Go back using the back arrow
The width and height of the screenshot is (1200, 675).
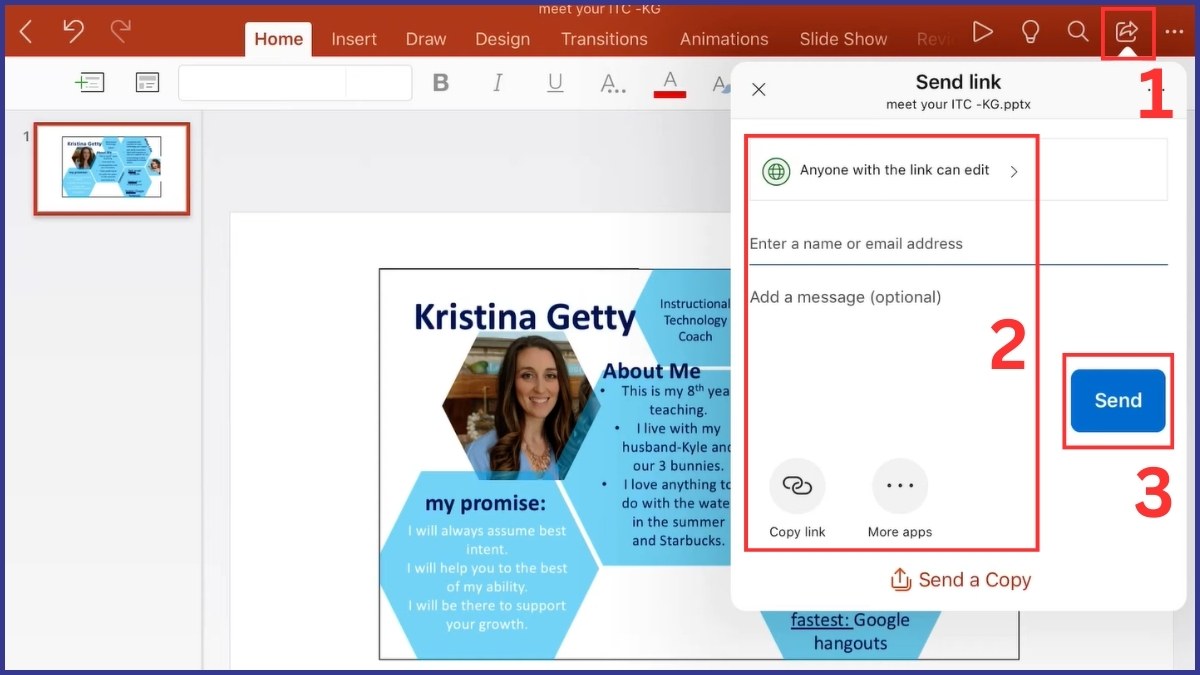point(26,32)
